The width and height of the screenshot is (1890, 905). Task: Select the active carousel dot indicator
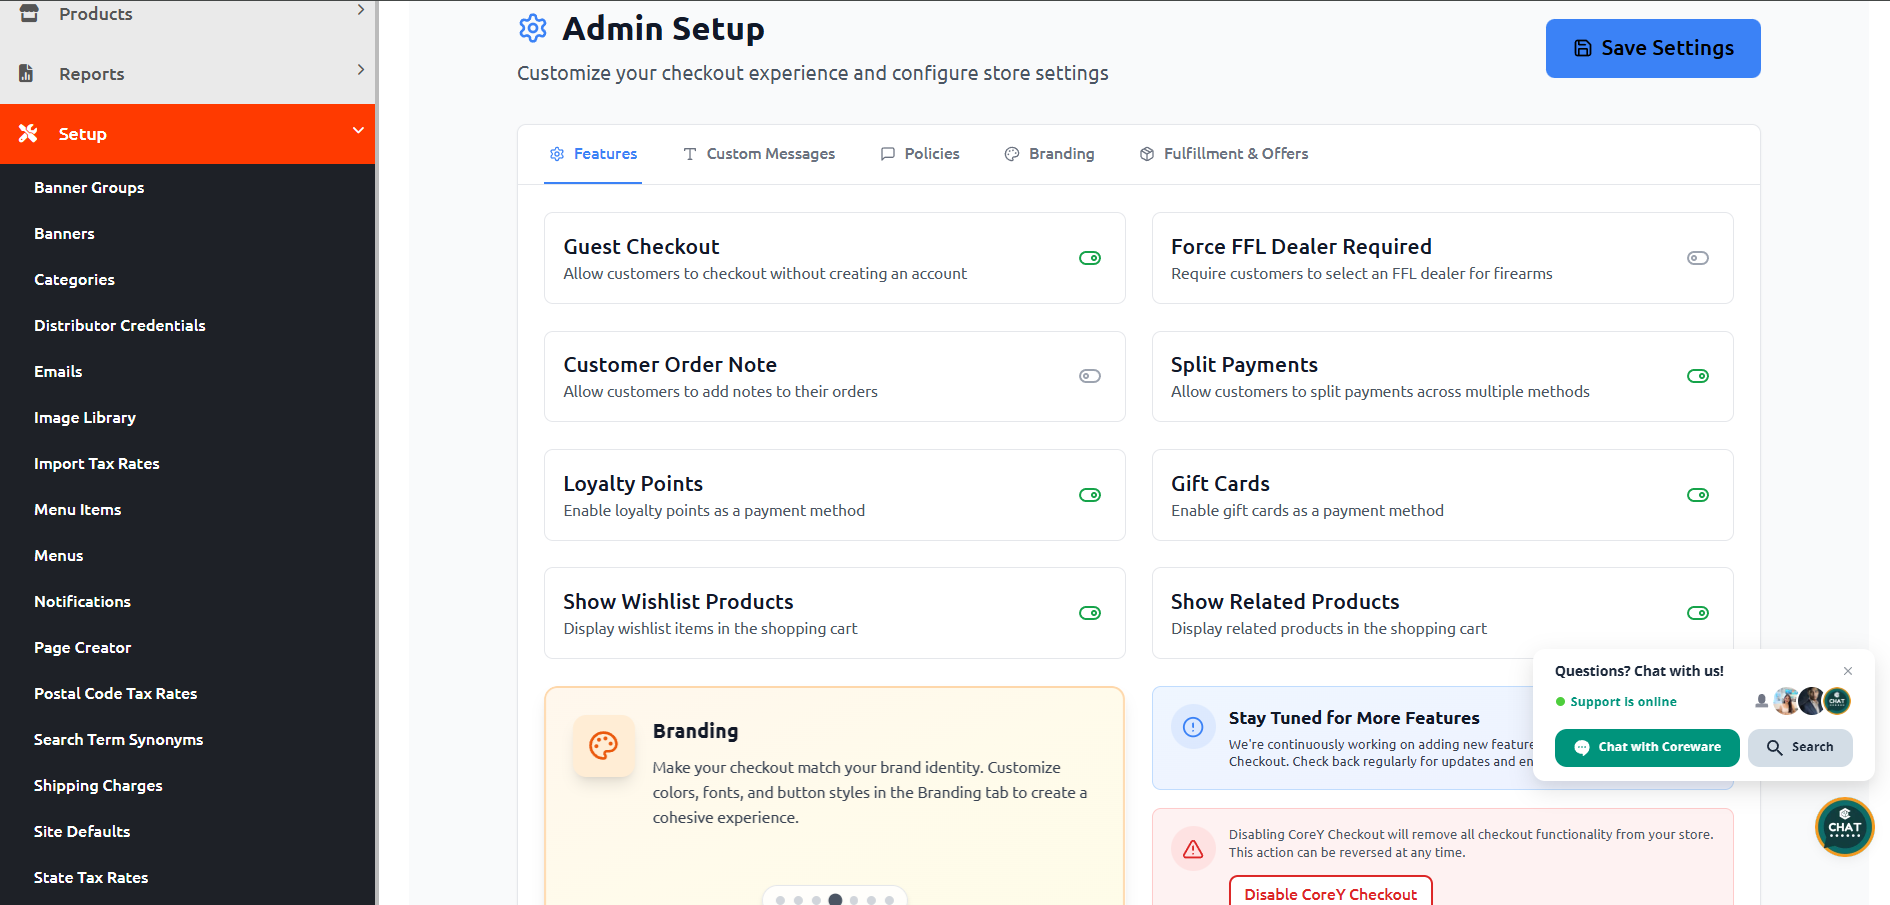point(835,900)
